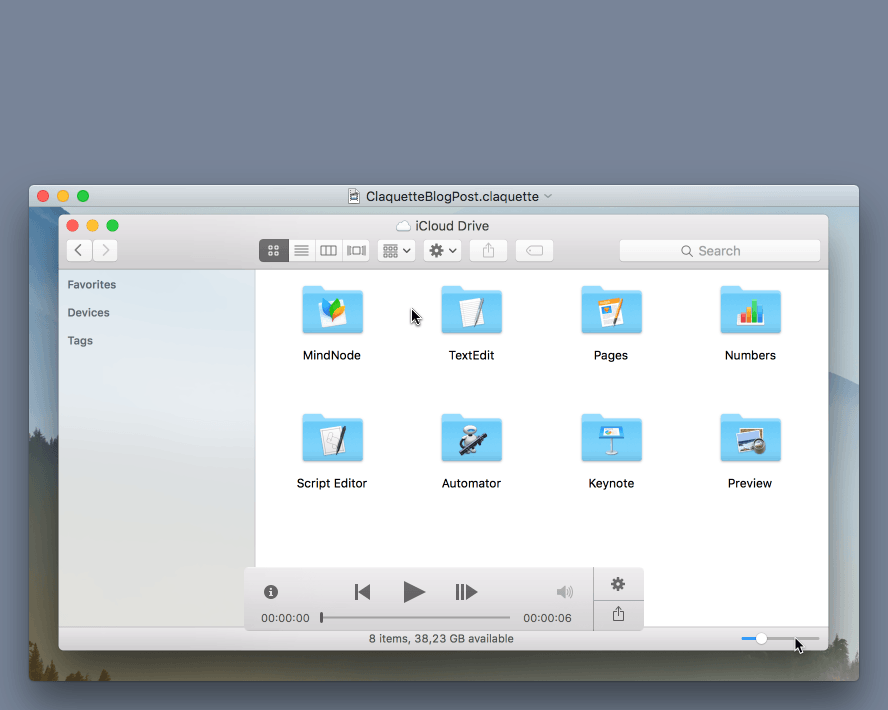The image size is (888, 710).
Task: Switch to icon view
Action: coord(274,250)
